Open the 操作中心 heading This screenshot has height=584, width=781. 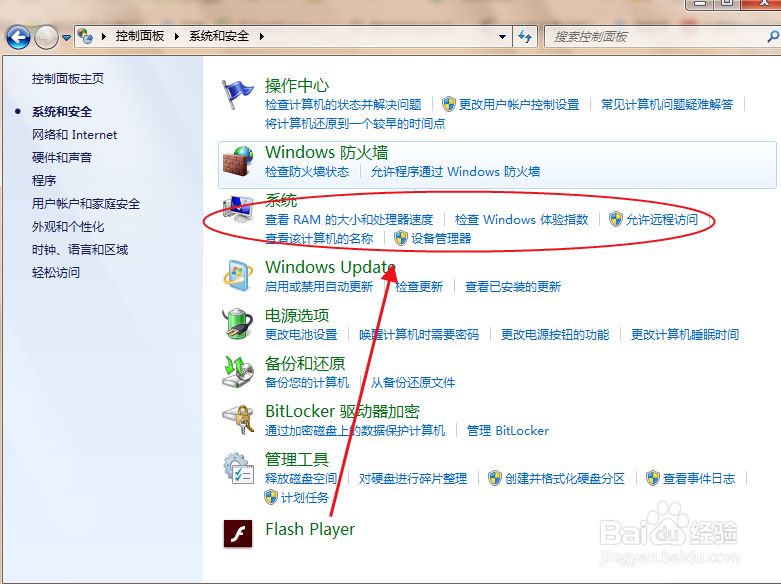pos(297,86)
